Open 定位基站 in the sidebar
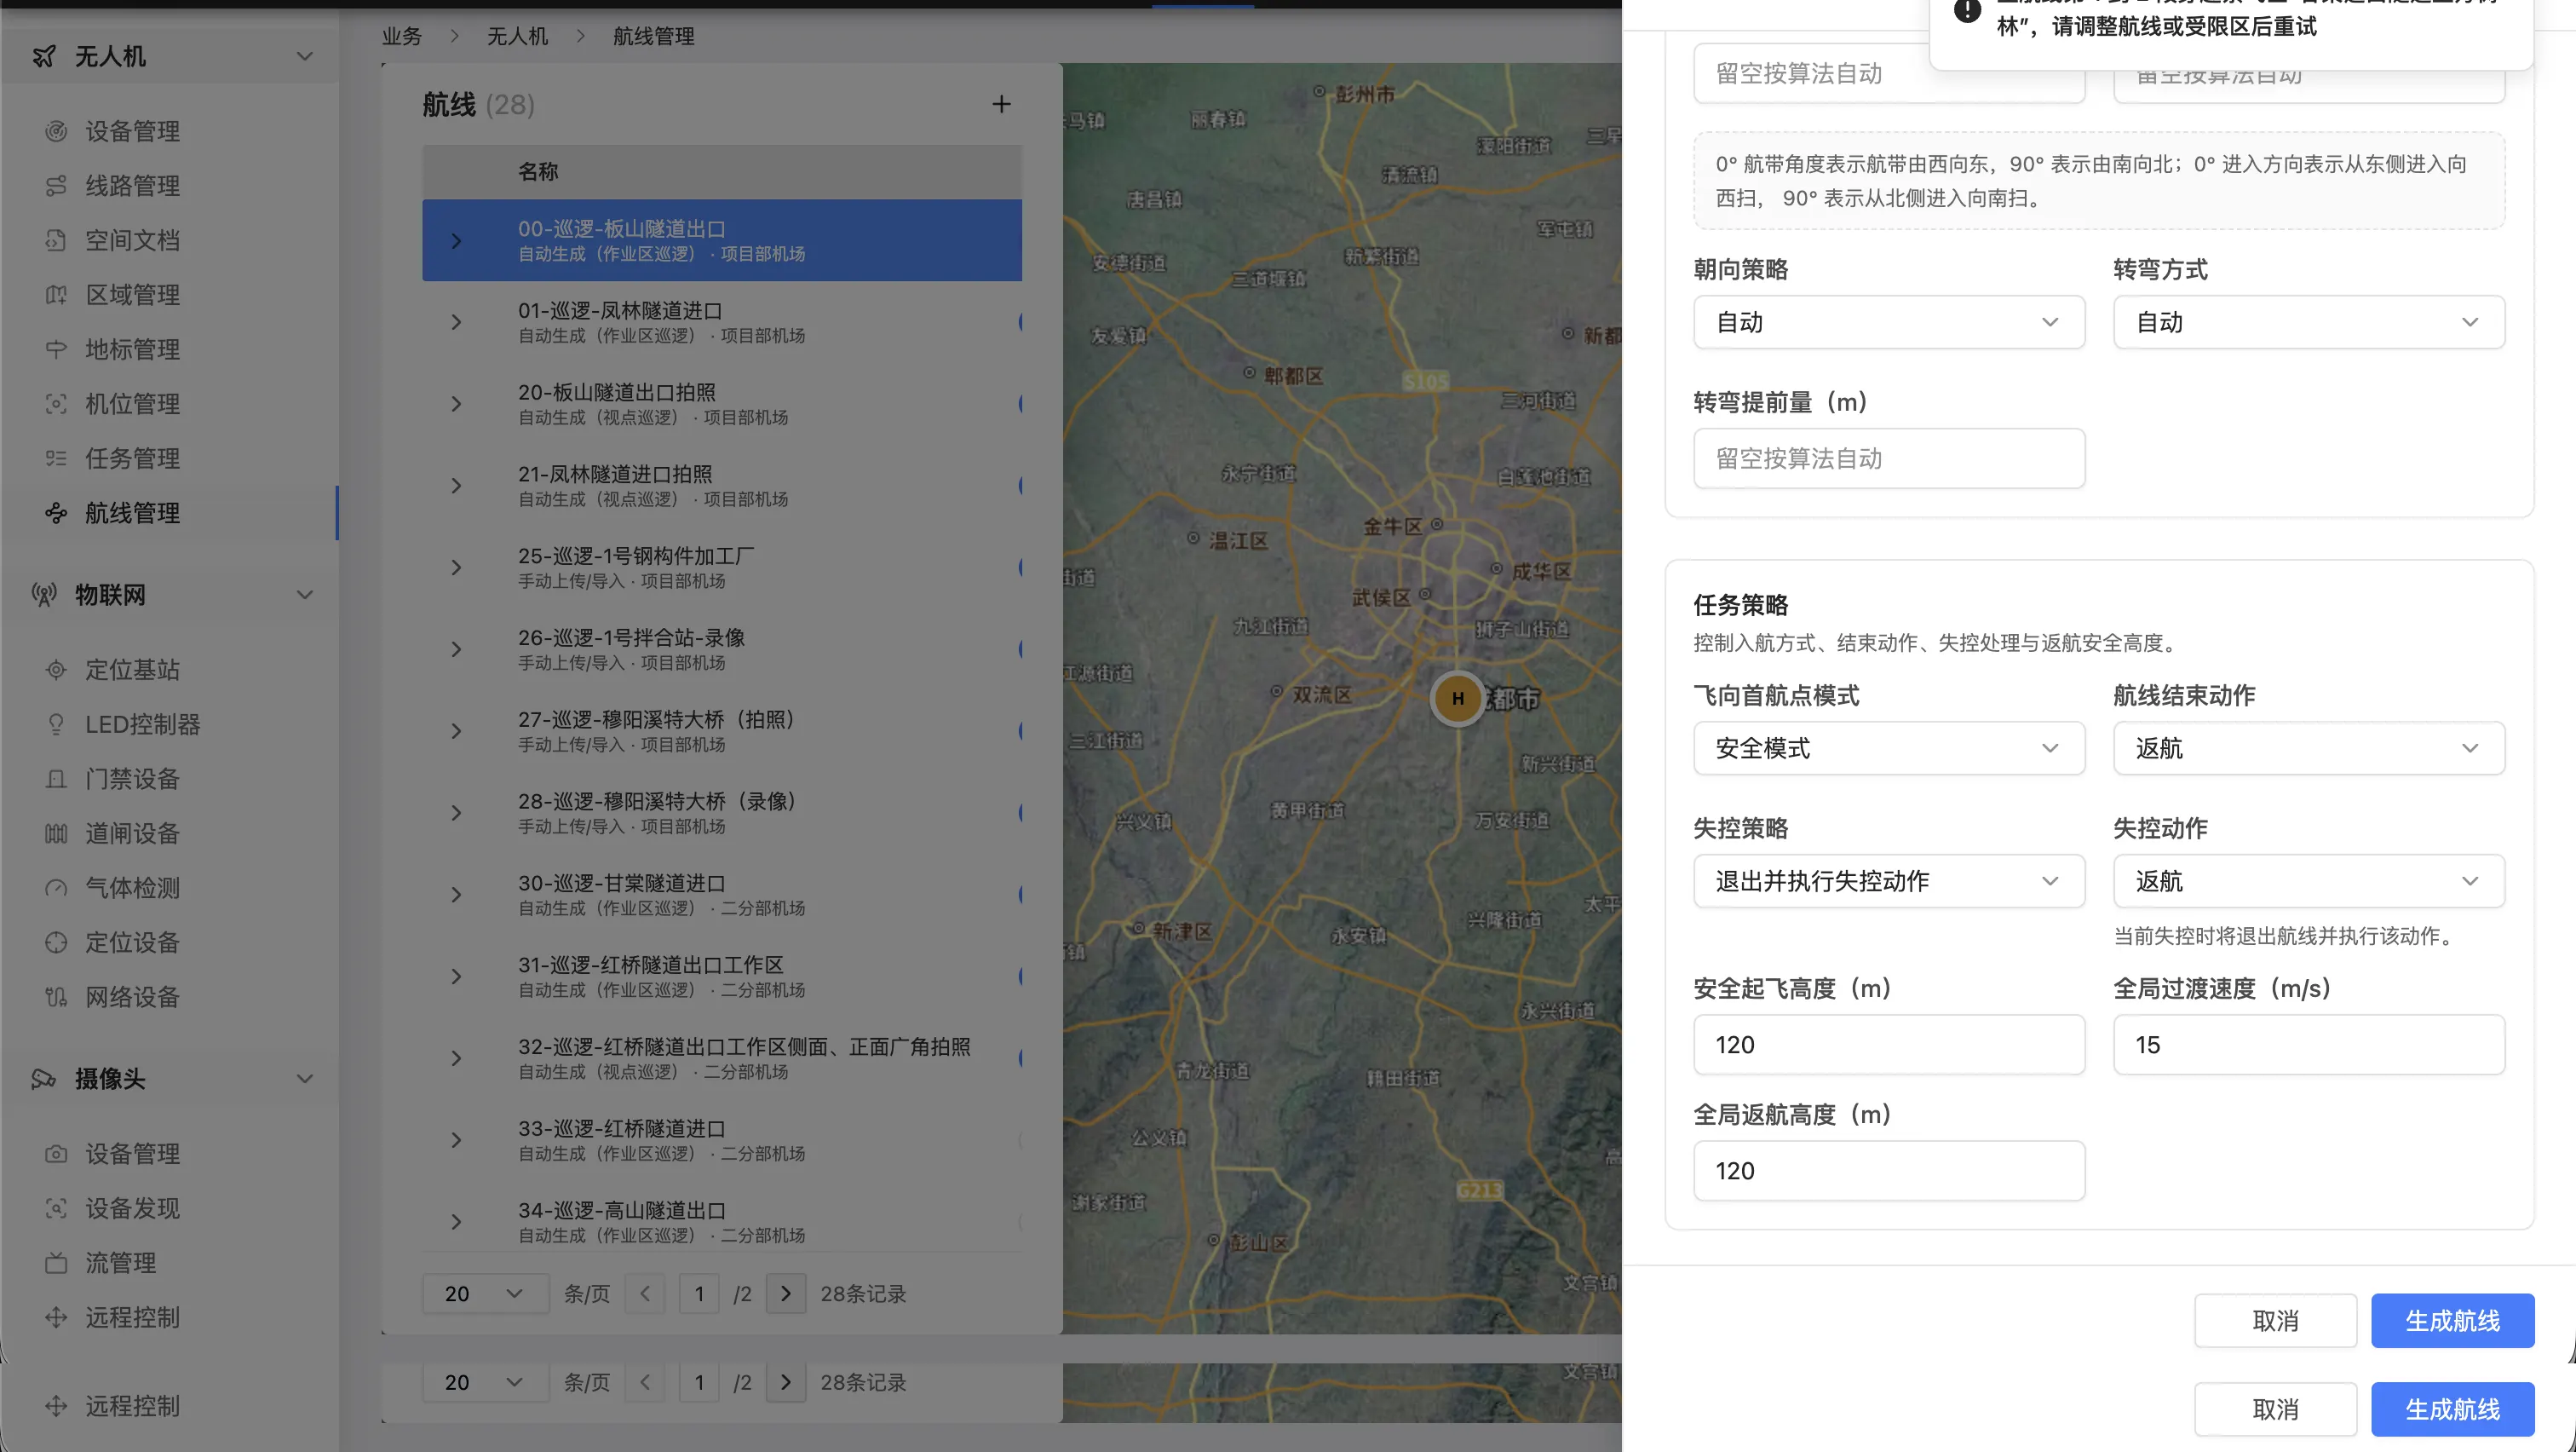This screenshot has width=2576, height=1452. tap(132, 670)
